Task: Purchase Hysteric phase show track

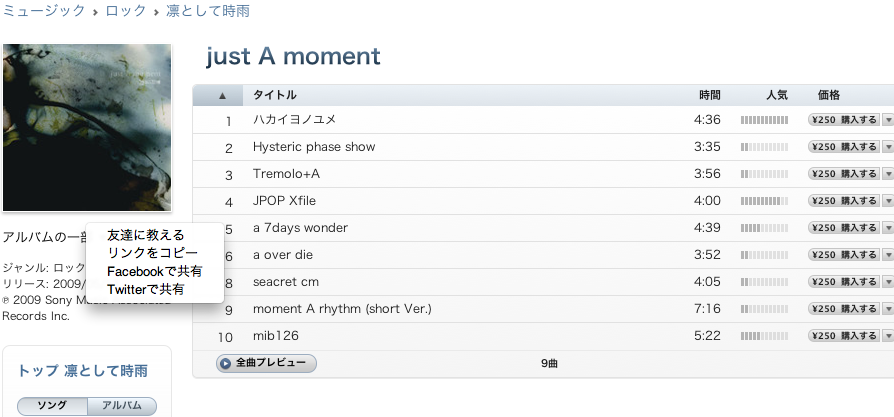Action: tap(844, 147)
